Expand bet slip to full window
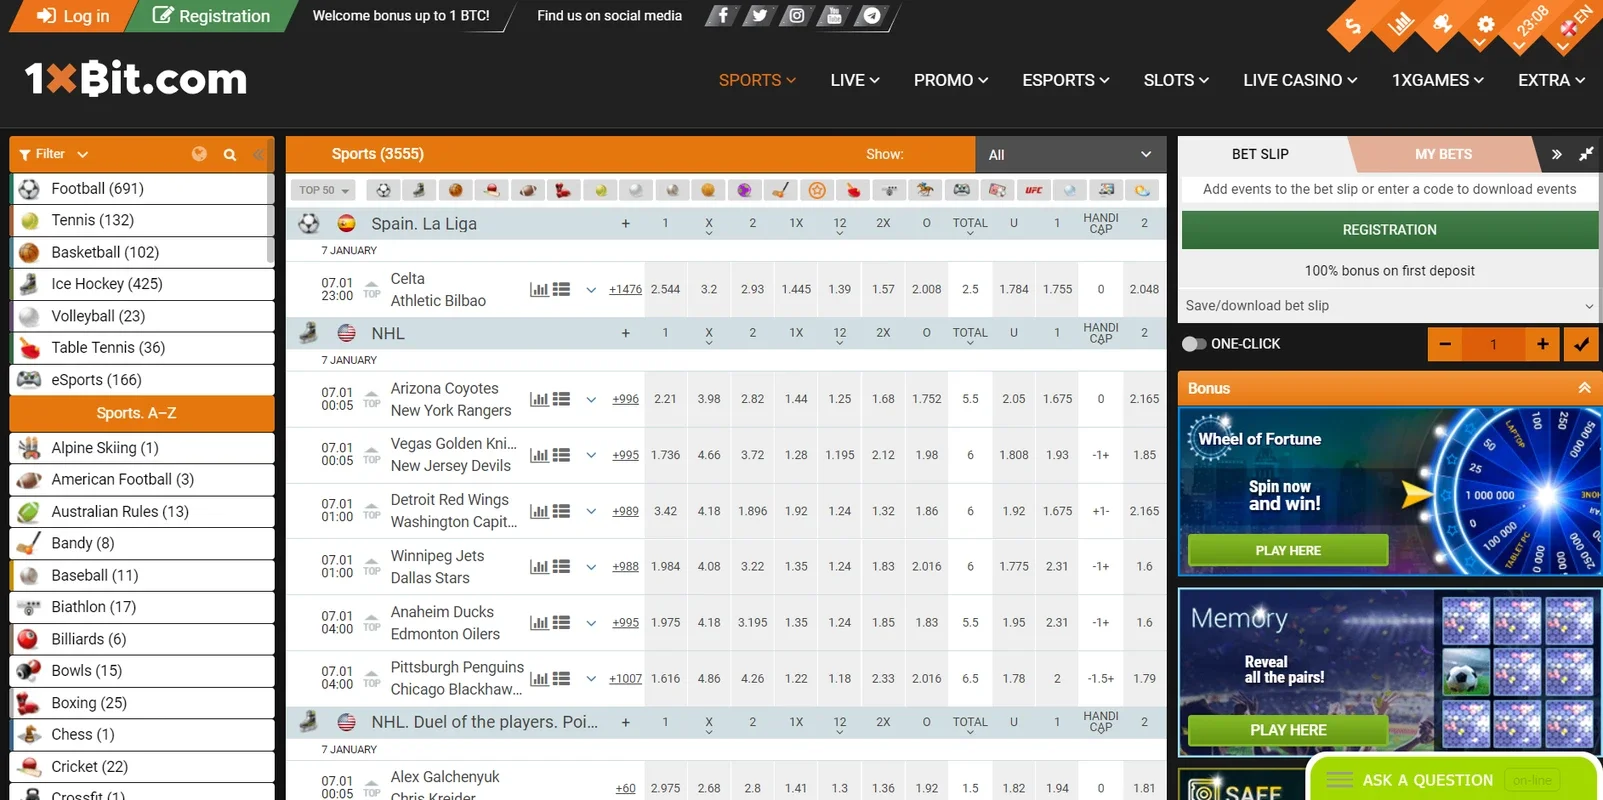Screen dimensions: 1603x800 click(x=1586, y=154)
